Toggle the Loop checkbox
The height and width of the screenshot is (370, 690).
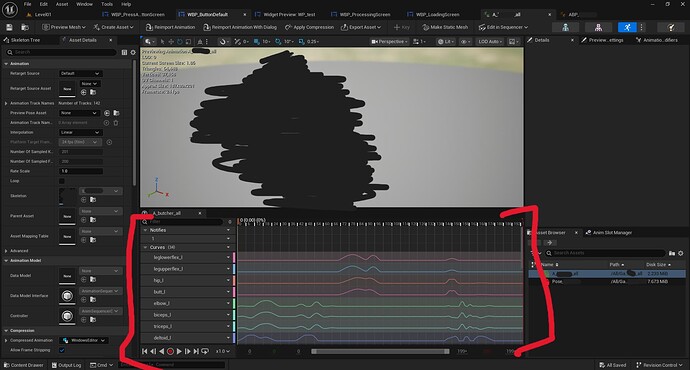pos(62,181)
